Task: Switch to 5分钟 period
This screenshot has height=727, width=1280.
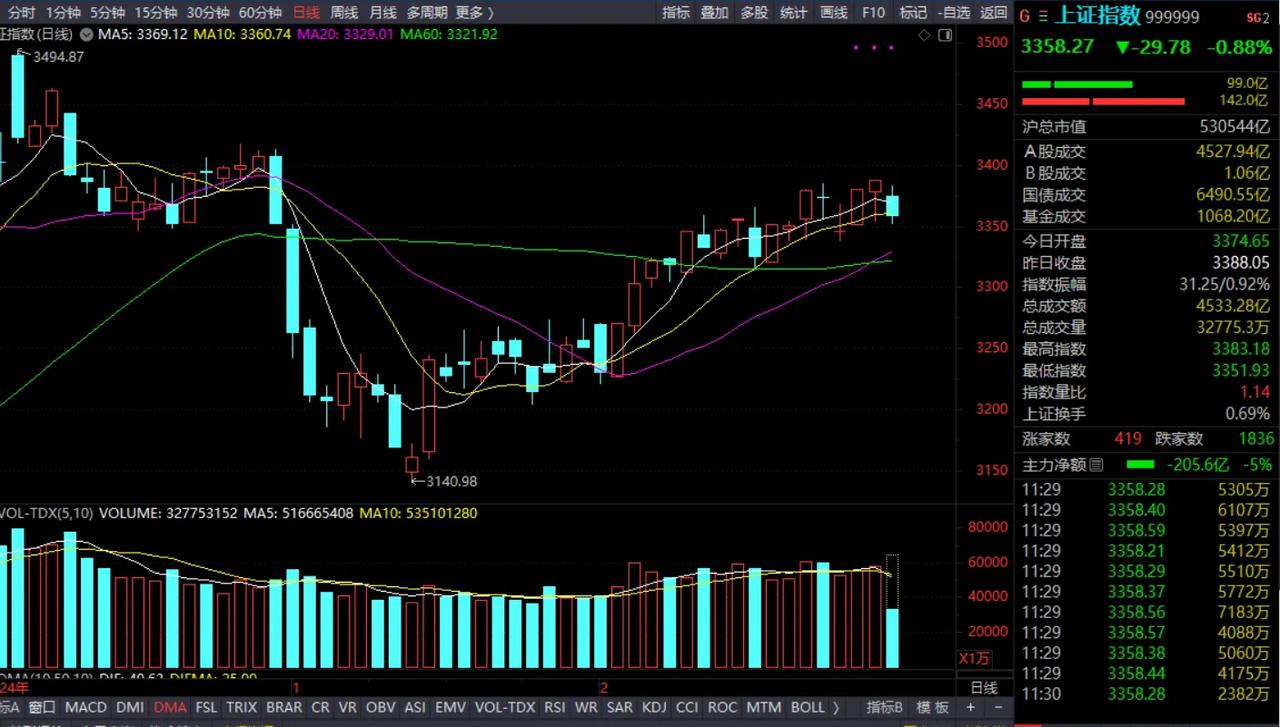Action: [107, 13]
